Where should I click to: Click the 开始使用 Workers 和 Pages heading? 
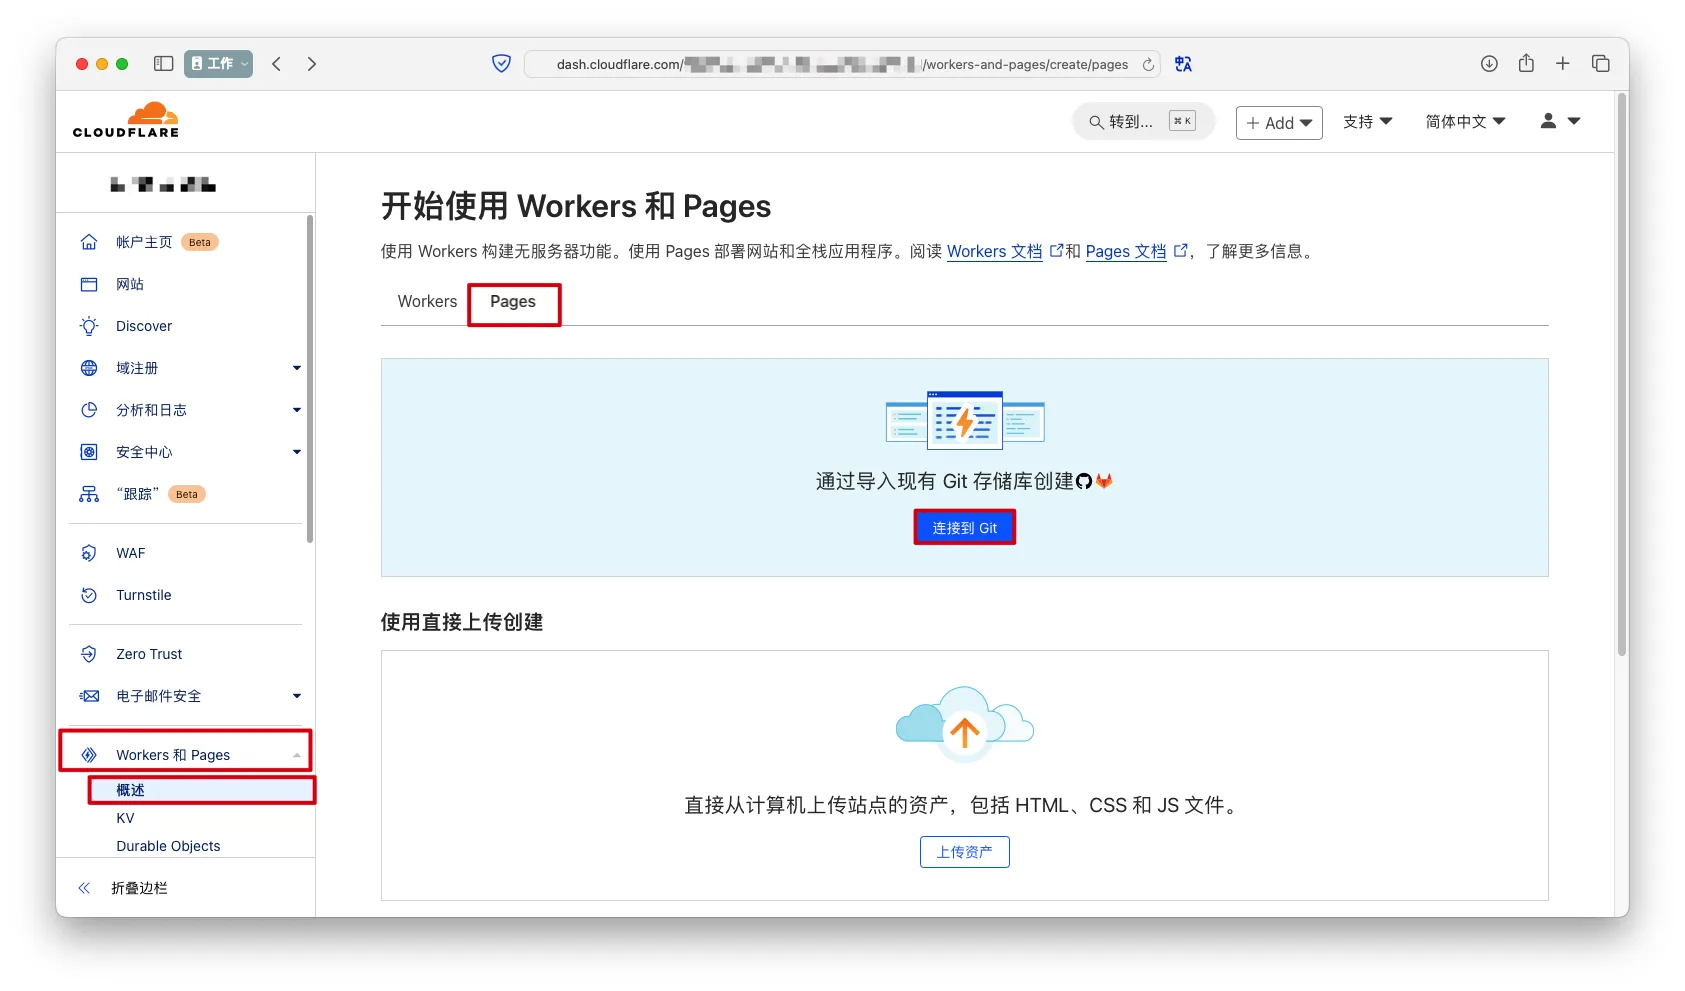(576, 206)
